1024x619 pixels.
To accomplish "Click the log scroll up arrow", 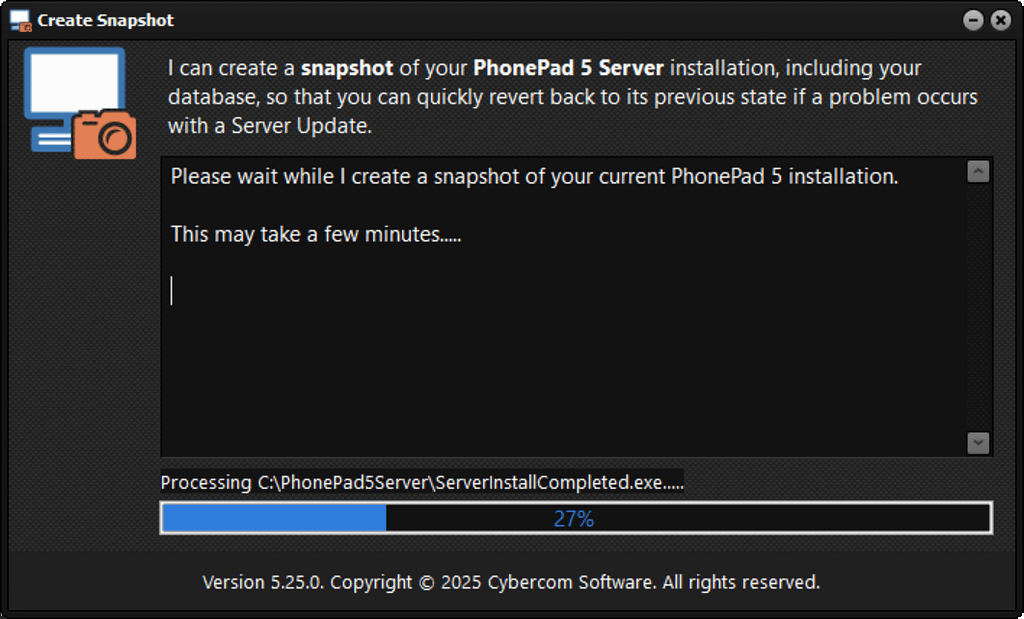I will coord(978,172).
